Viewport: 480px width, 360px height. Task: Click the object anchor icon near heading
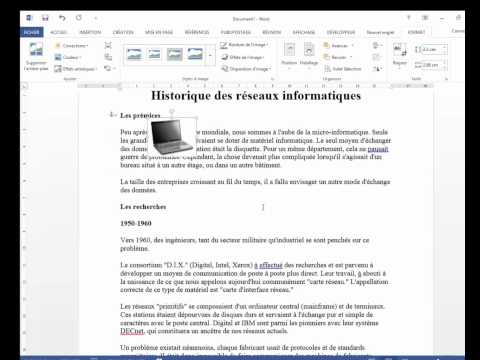point(112,115)
